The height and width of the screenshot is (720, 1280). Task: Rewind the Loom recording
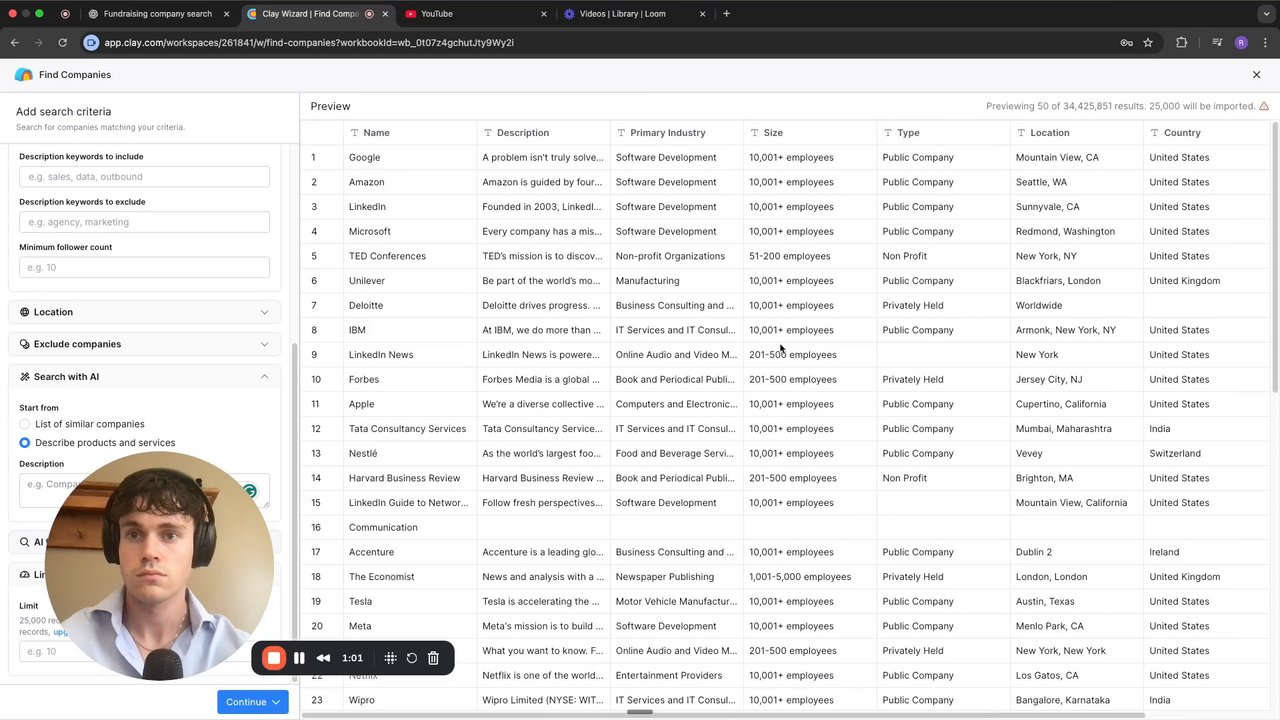tap(323, 658)
